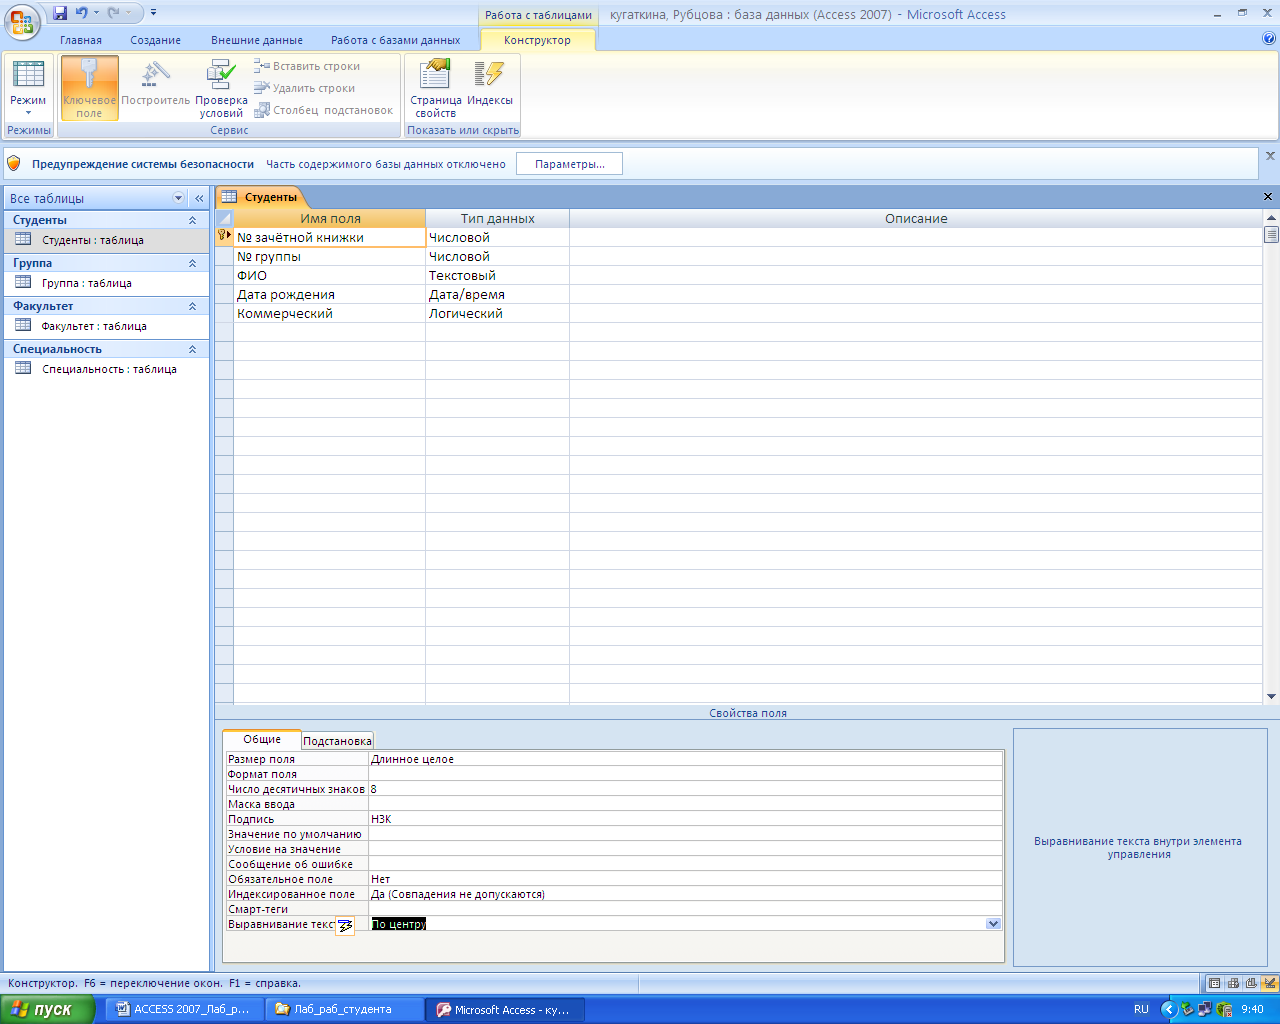1280x1024 pixels.
Task: Toggle Страница свойств property sheet
Action: click(x=435, y=88)
